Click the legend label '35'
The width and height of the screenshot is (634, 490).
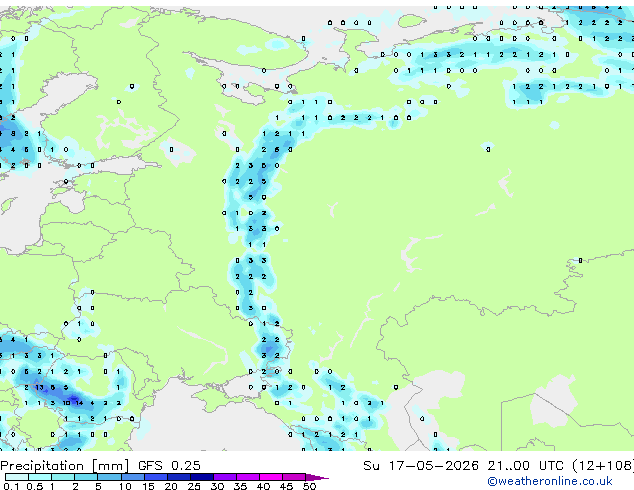[241, 486]
